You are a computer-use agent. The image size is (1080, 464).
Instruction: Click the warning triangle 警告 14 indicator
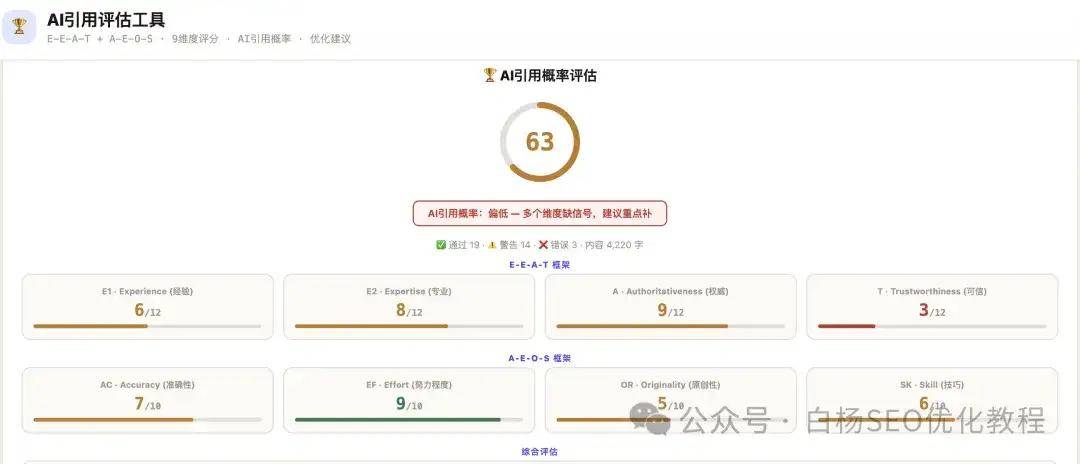[x=509, y=244]
